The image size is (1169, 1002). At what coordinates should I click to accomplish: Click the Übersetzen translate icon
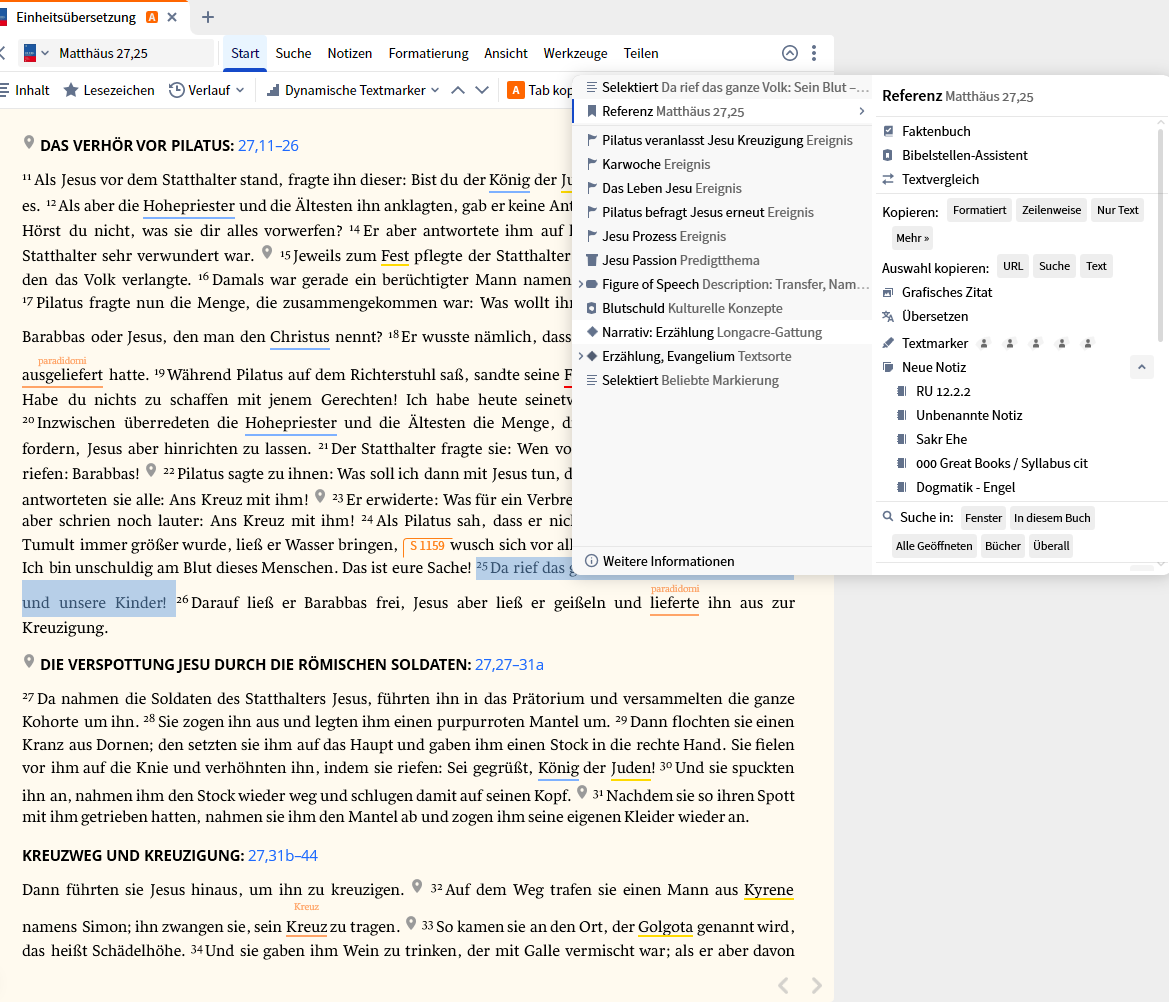(888, 316)
